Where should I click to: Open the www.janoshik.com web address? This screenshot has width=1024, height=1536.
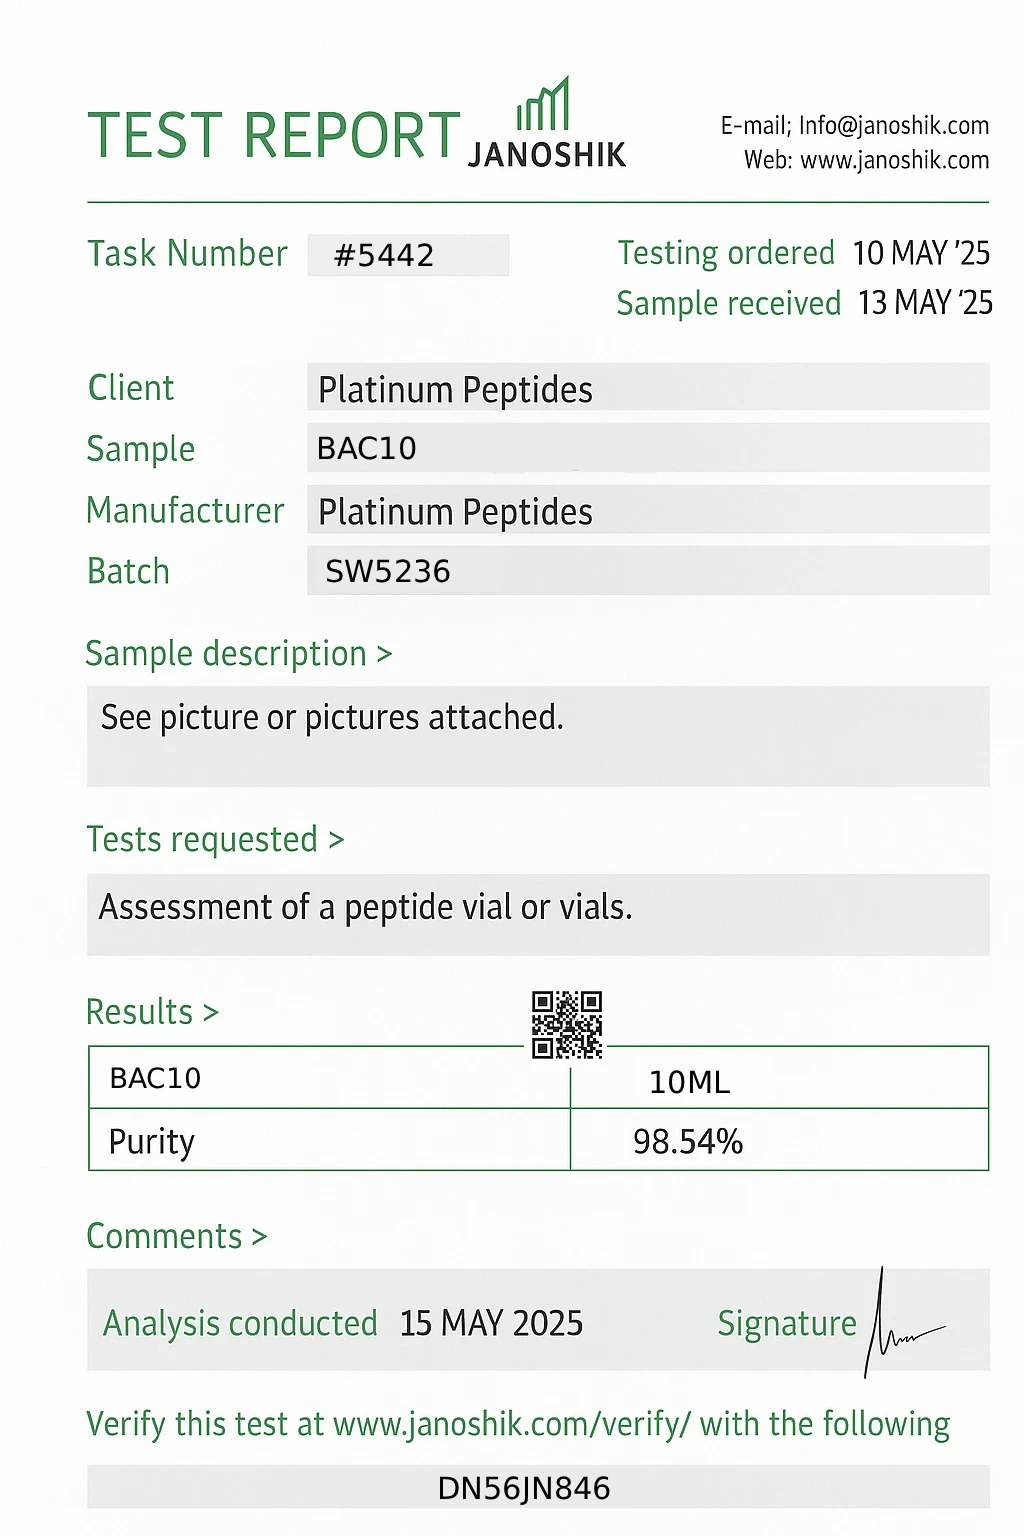click(895, 160)
